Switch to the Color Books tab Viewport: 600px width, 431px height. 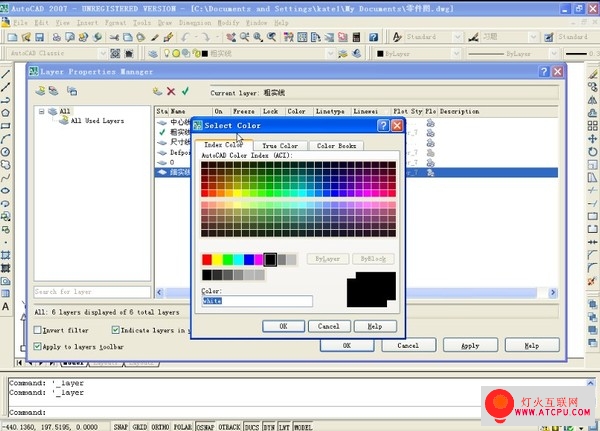(x=336, y=146)
